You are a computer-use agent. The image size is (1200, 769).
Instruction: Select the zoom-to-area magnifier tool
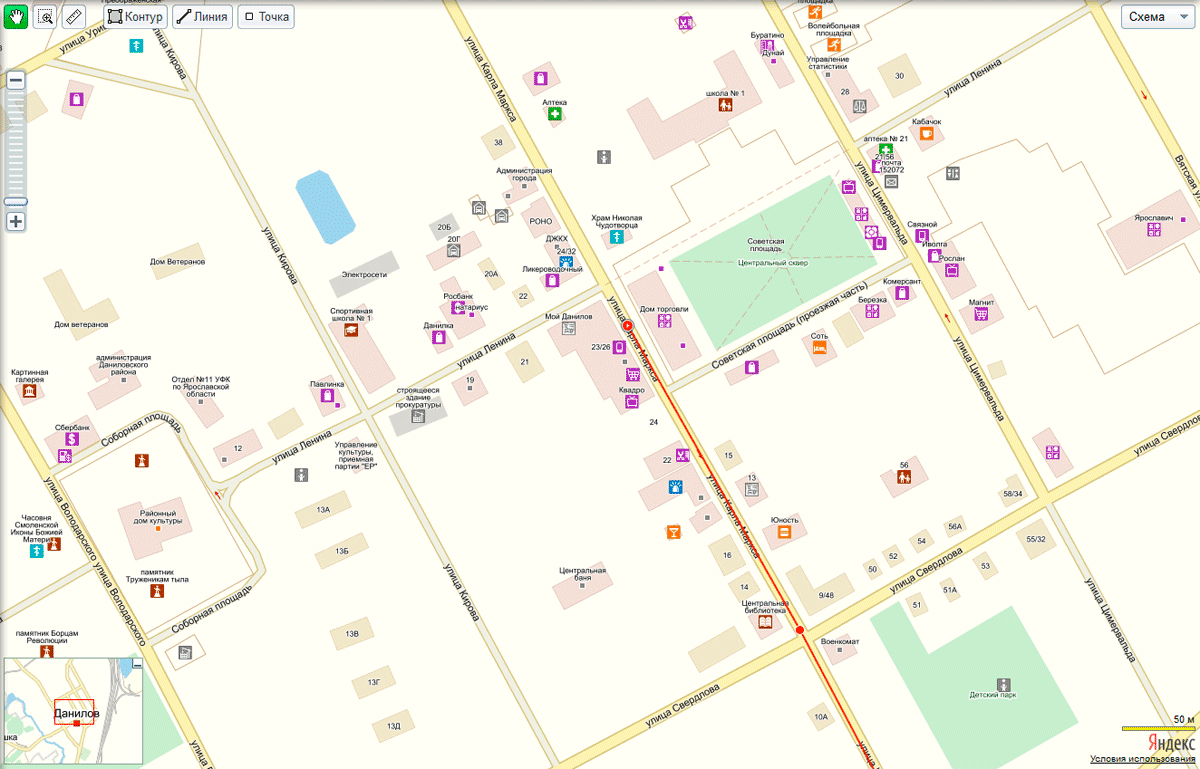[x=45, y=17]
